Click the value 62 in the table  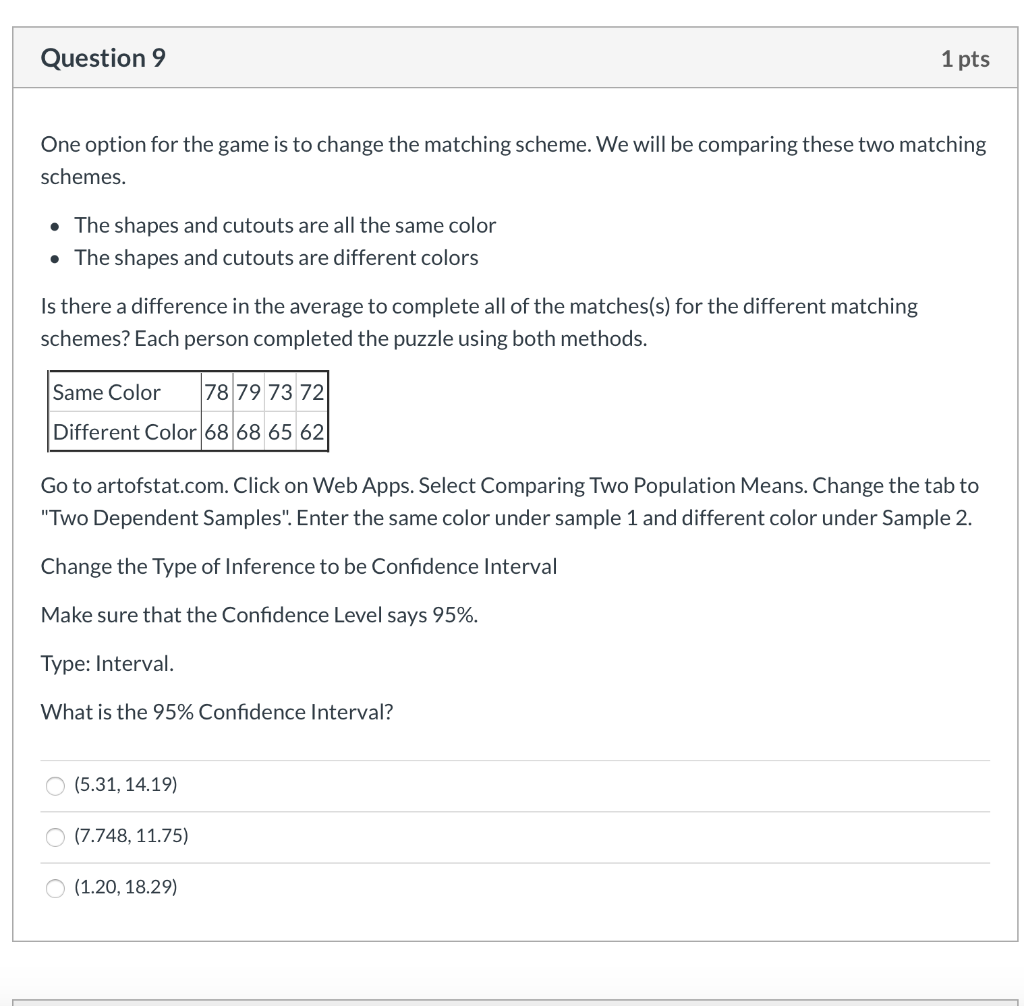pyautogui.click(x=314, y=432)
